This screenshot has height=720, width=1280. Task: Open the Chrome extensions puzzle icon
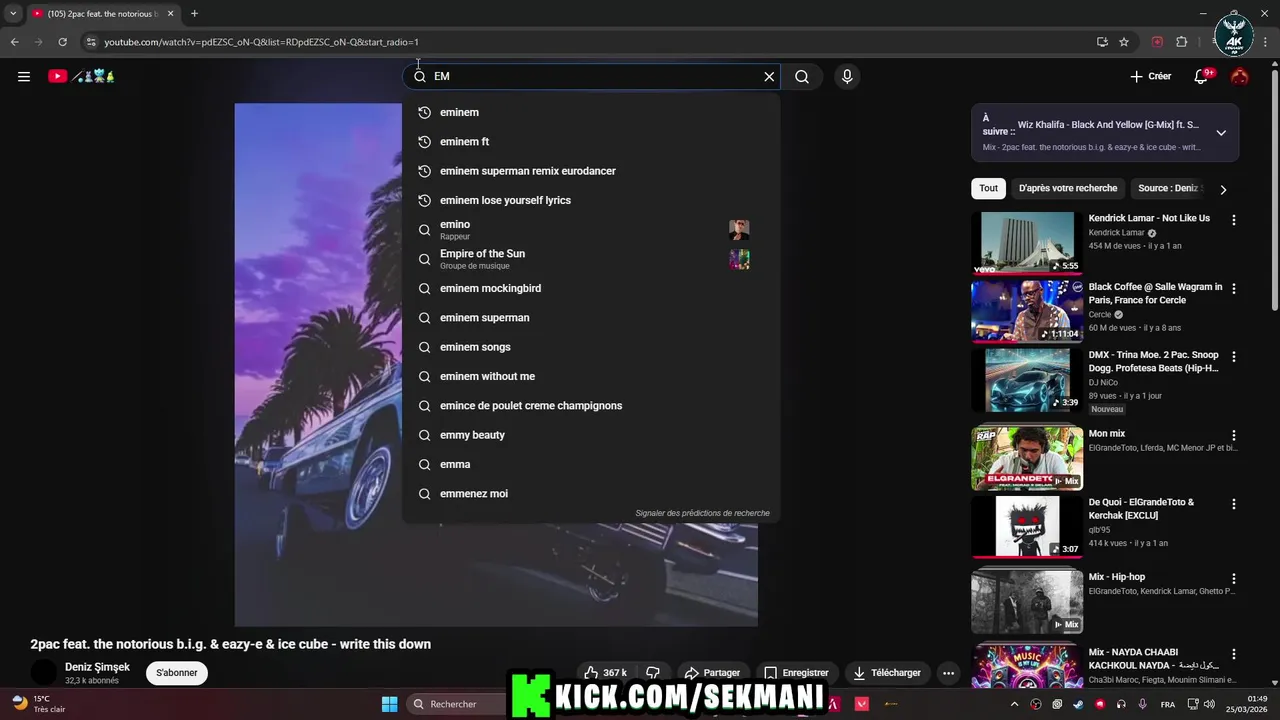pos(1181,42)
